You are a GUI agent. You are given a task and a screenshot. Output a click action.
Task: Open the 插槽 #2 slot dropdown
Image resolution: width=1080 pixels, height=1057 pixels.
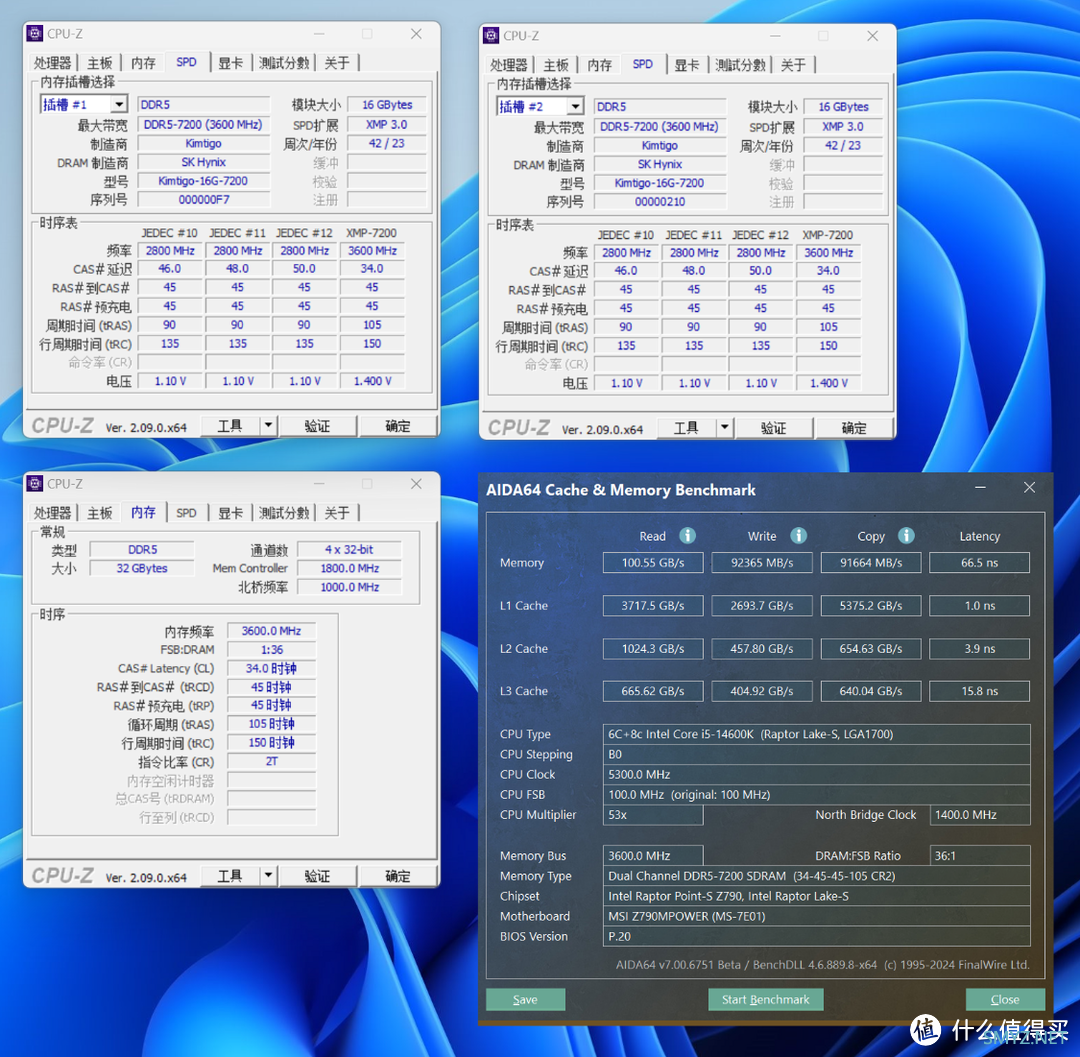click(575, 106)
